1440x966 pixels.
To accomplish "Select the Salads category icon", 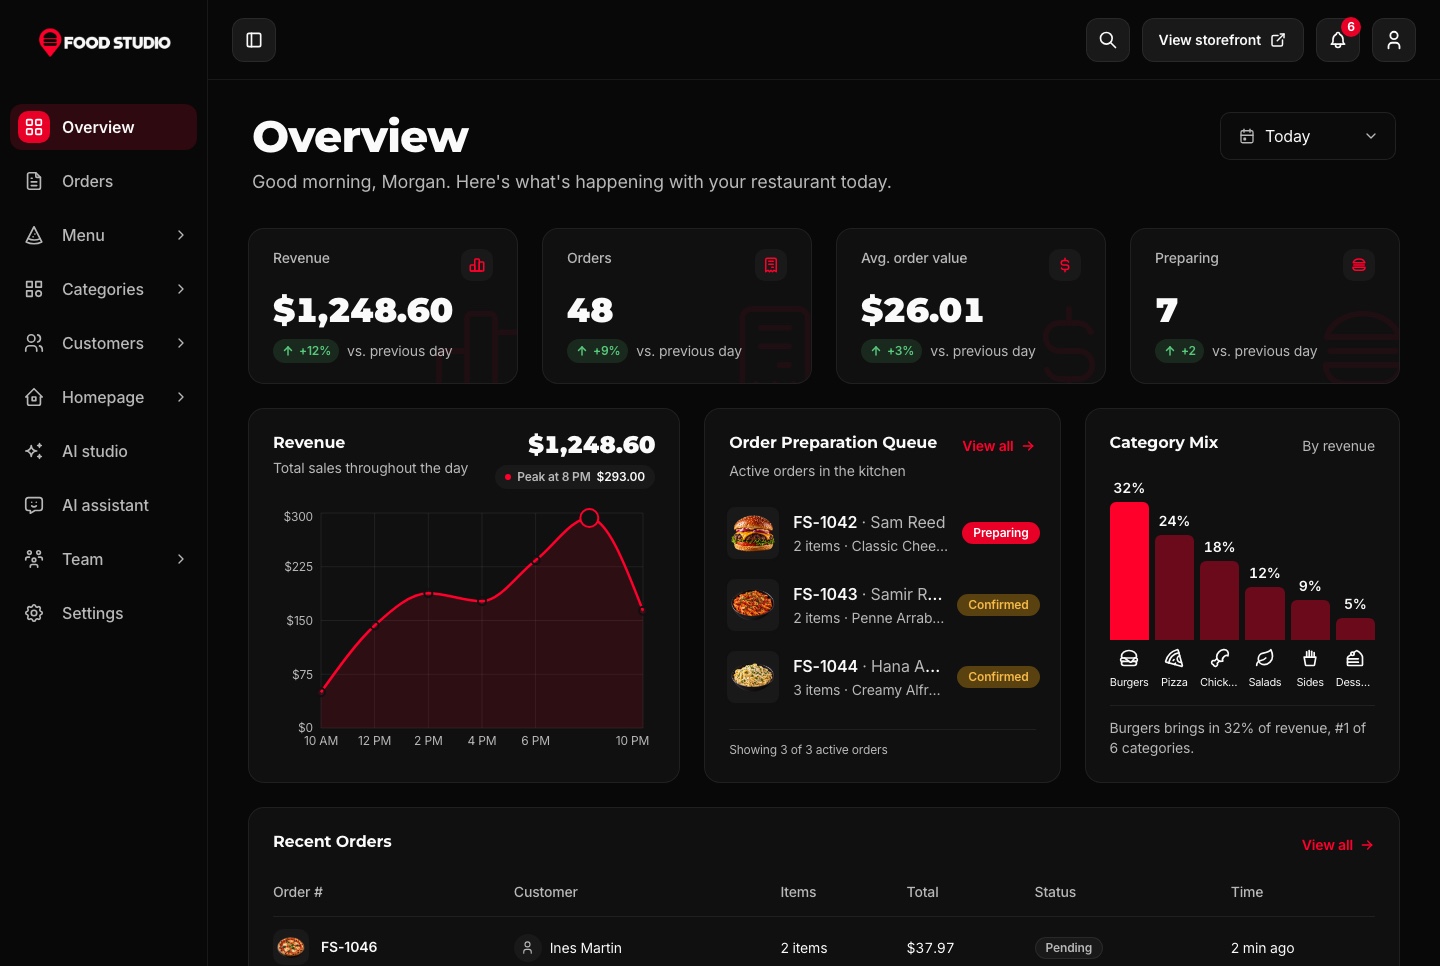I will click(x=1265, y=658).
